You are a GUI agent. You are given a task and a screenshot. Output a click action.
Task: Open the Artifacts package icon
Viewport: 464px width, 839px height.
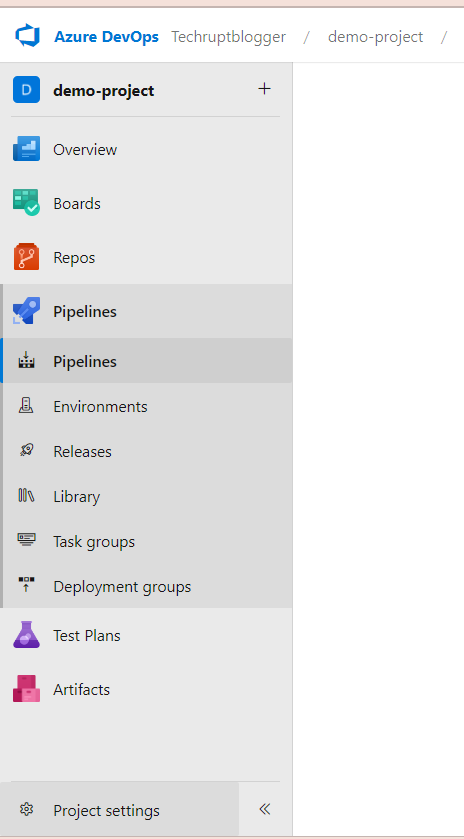[x=26, y=689]
